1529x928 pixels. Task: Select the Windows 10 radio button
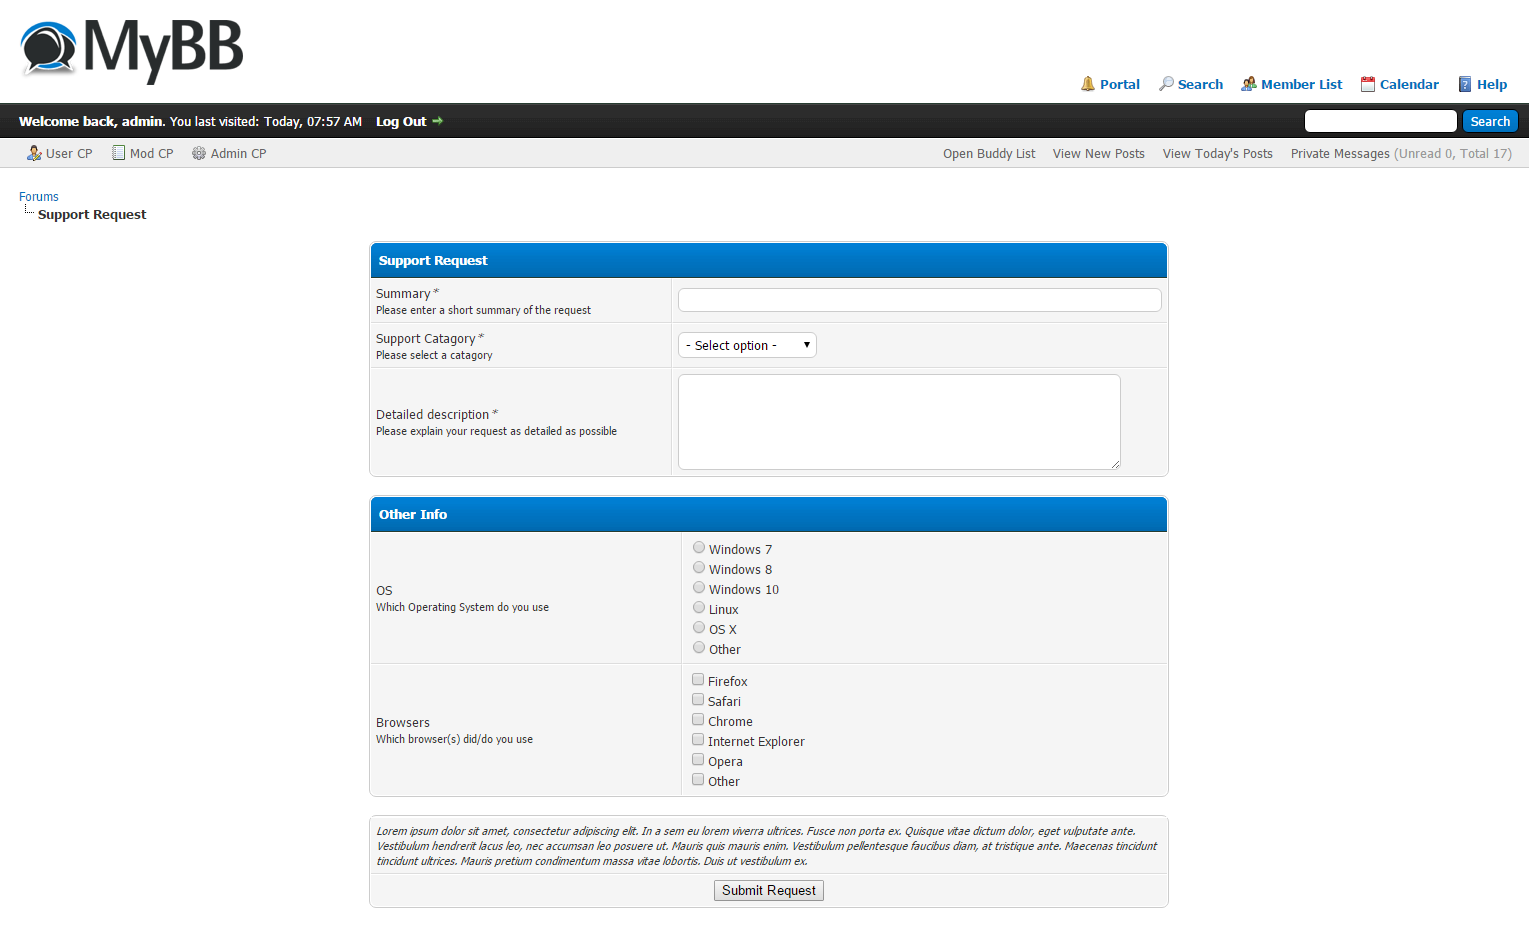(699, 588)
